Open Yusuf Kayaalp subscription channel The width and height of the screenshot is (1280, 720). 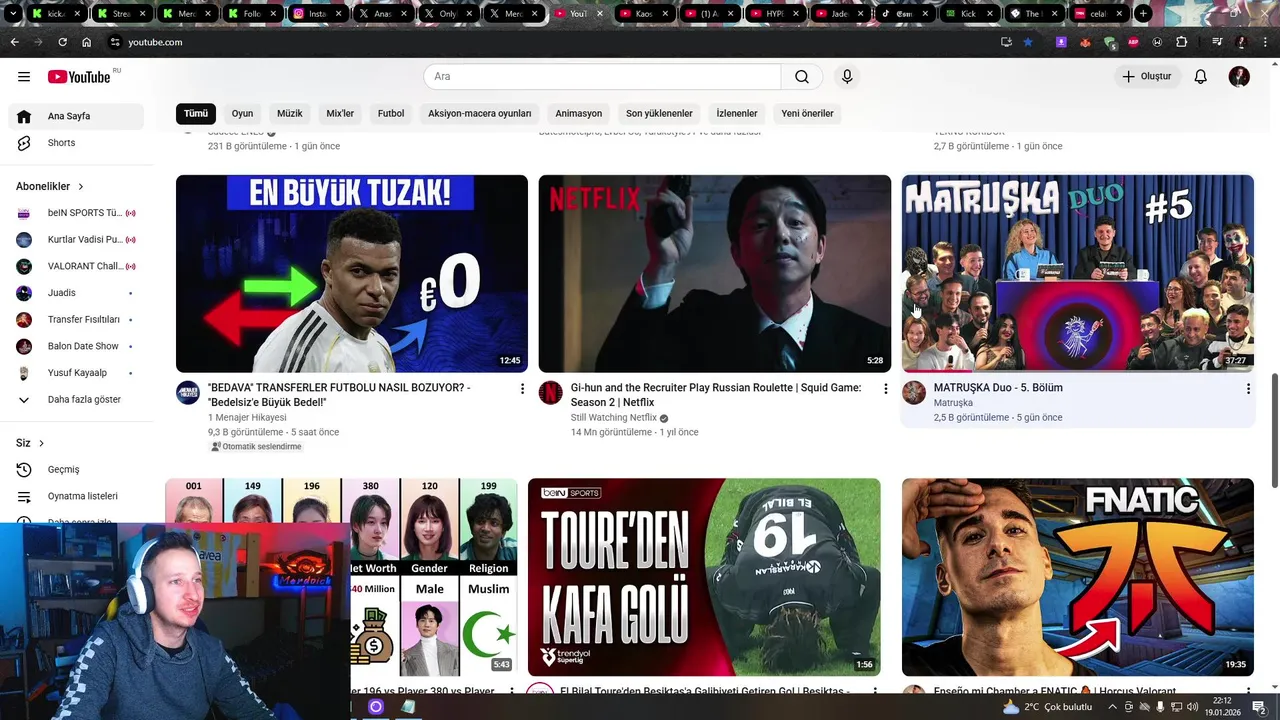(x=76, y=373)
